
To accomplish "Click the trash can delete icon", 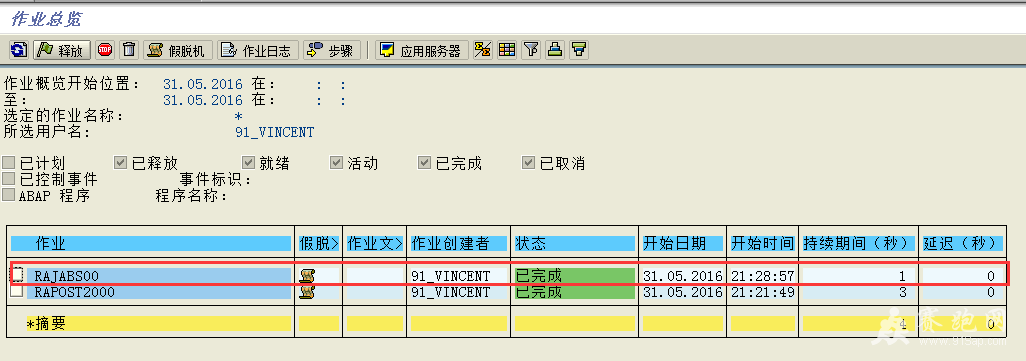I will (x=130, y=50).
